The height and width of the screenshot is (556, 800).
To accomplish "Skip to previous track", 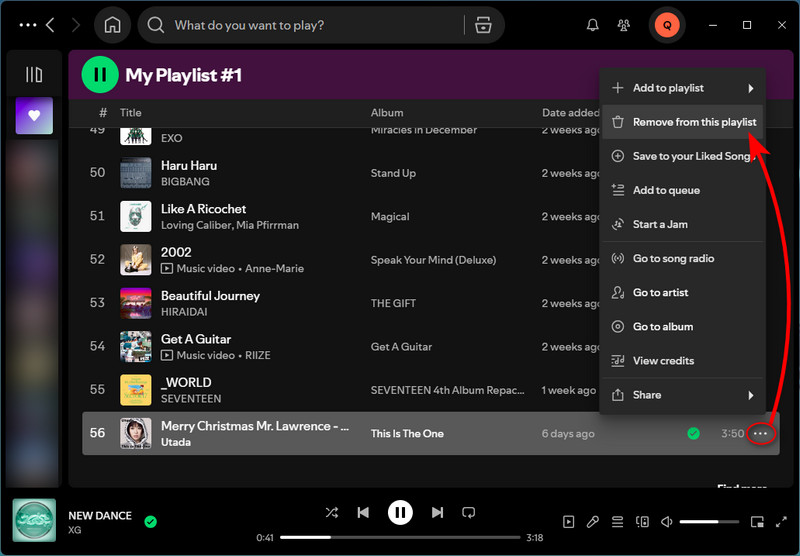I will pos(363,512).
